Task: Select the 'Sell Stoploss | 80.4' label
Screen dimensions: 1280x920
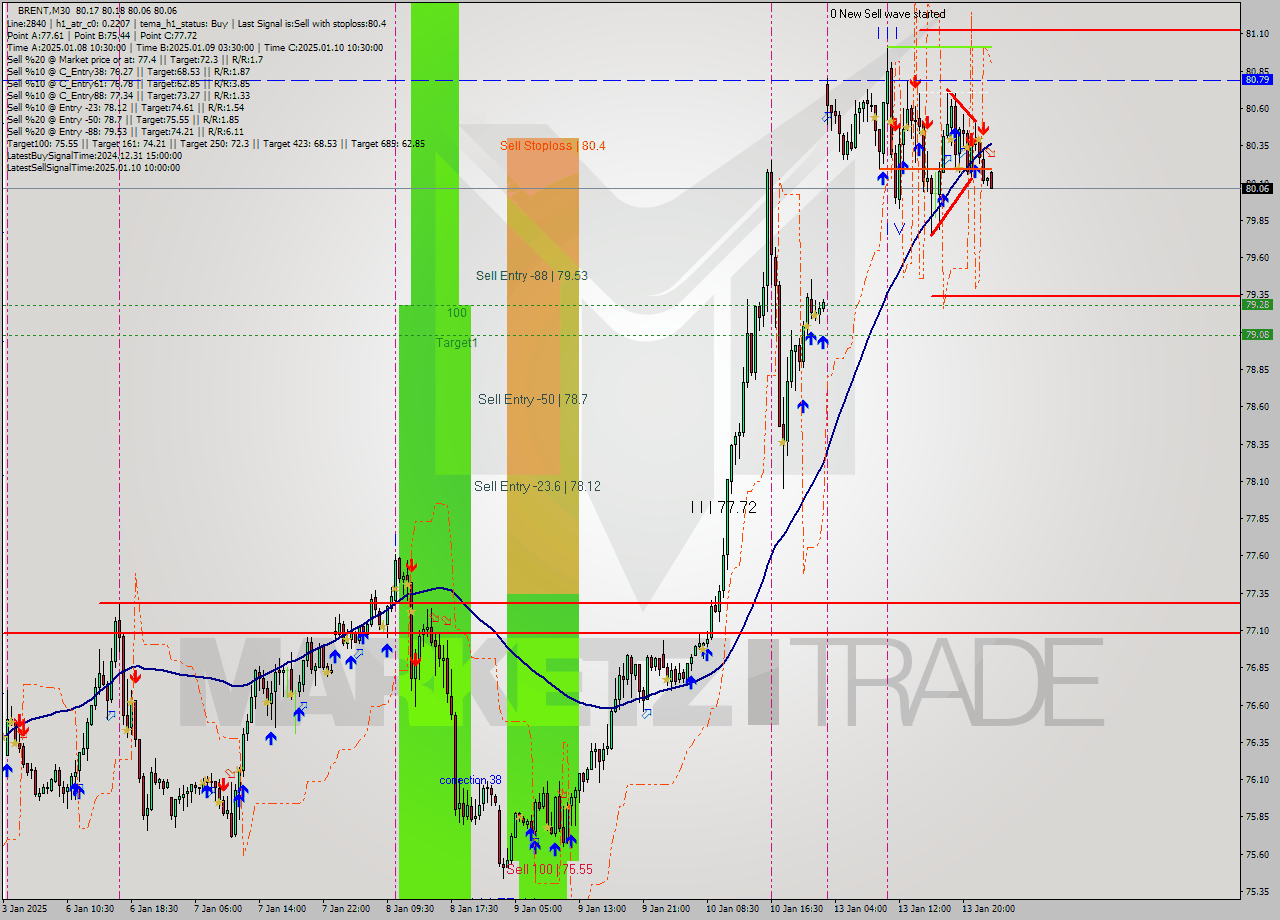Action: coord(553,146)
